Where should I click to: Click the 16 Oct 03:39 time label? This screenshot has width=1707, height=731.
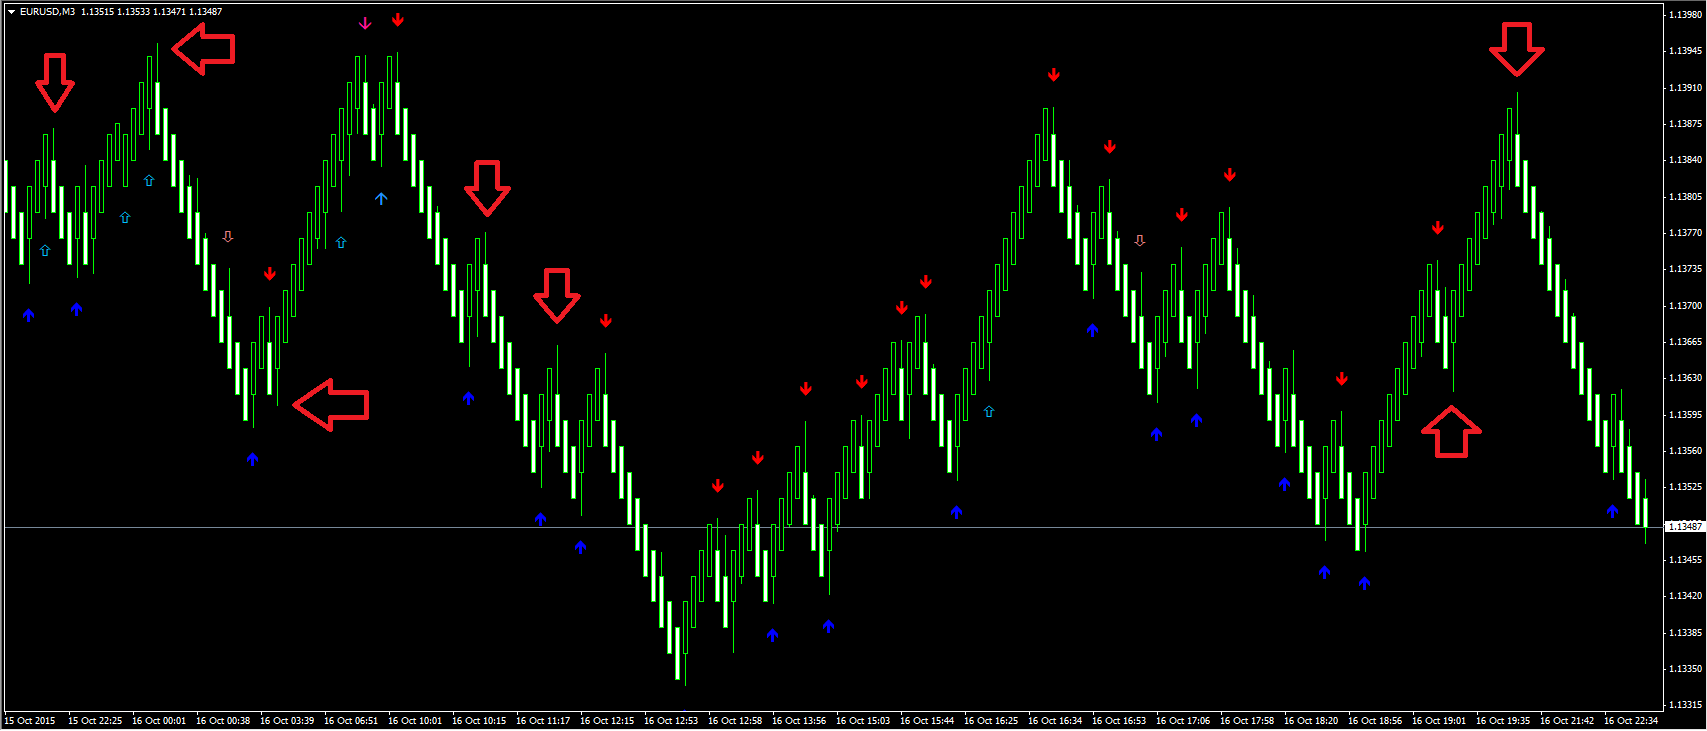click(x=287, y=721)
